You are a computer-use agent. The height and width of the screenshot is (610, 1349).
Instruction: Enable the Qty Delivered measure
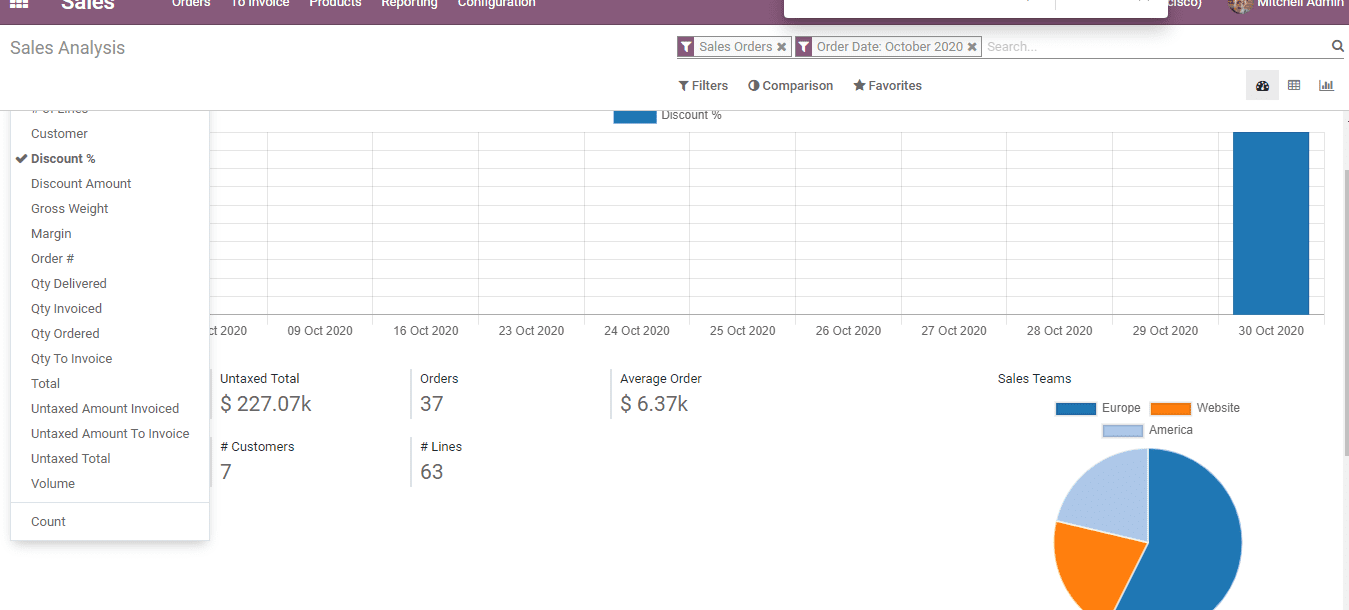(x=68, y=283)
